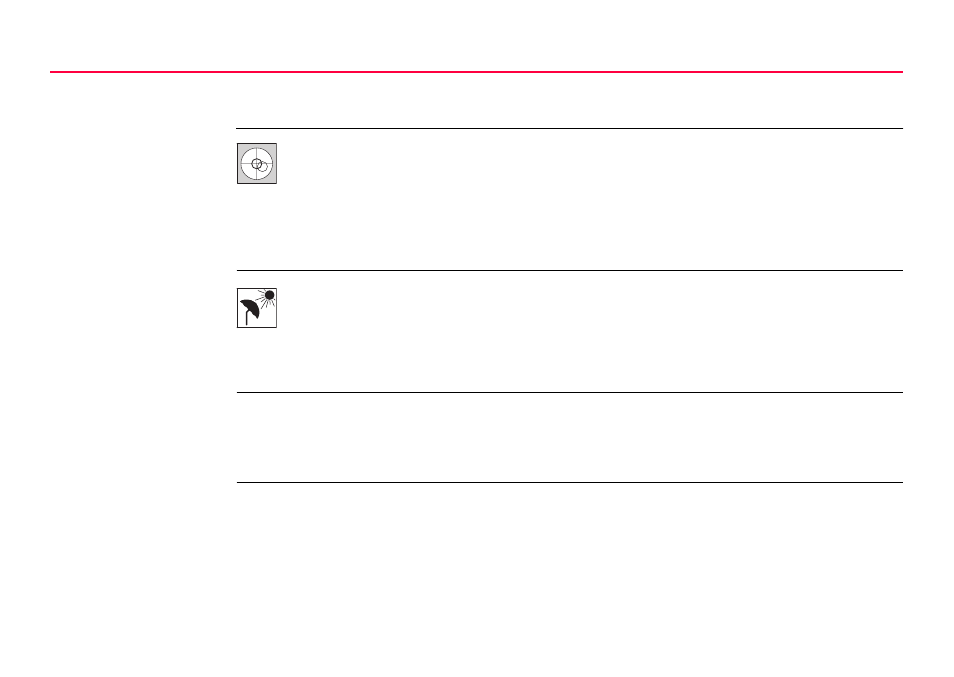Click the sun and umbrella icon

(257, 308)
